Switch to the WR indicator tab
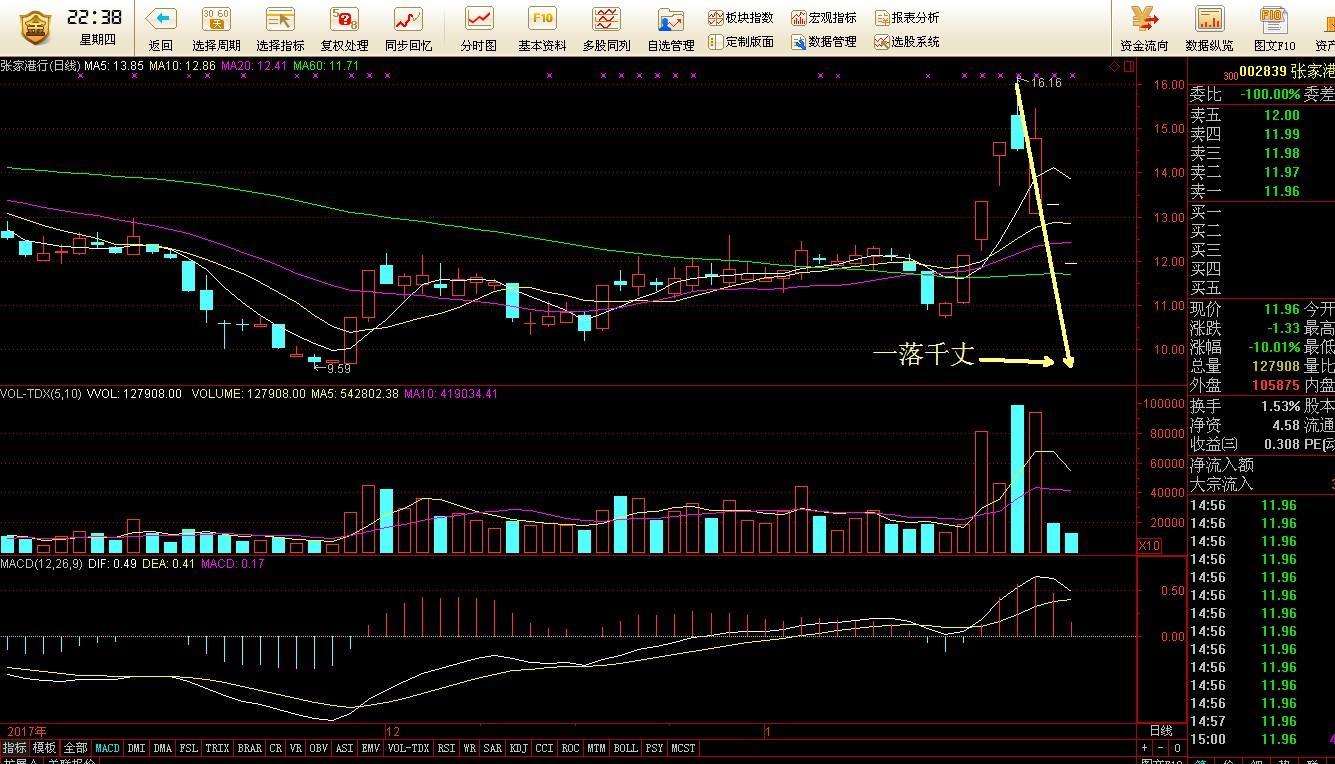This screenshot has width=1335, height=764. (x=470, y=748)
